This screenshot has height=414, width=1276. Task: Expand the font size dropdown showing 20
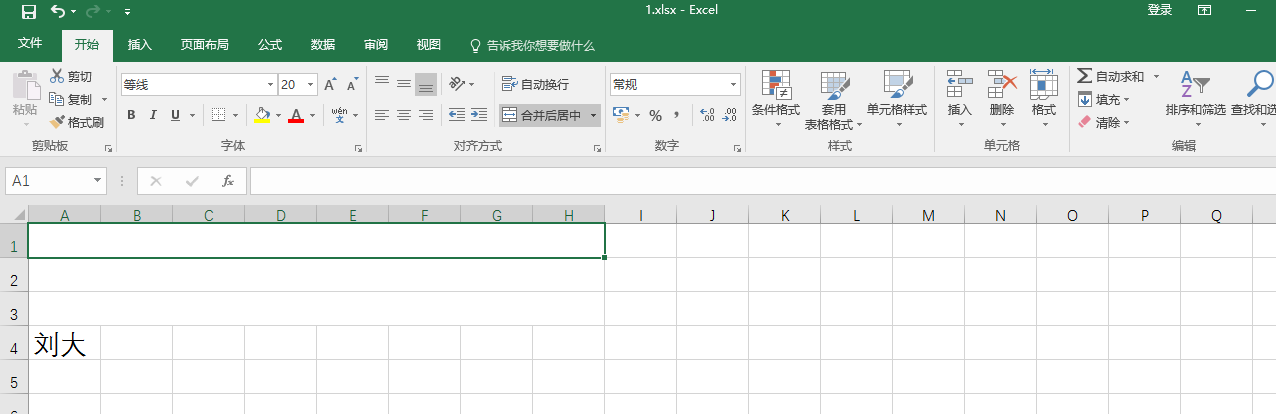click(x=311, y=85)
